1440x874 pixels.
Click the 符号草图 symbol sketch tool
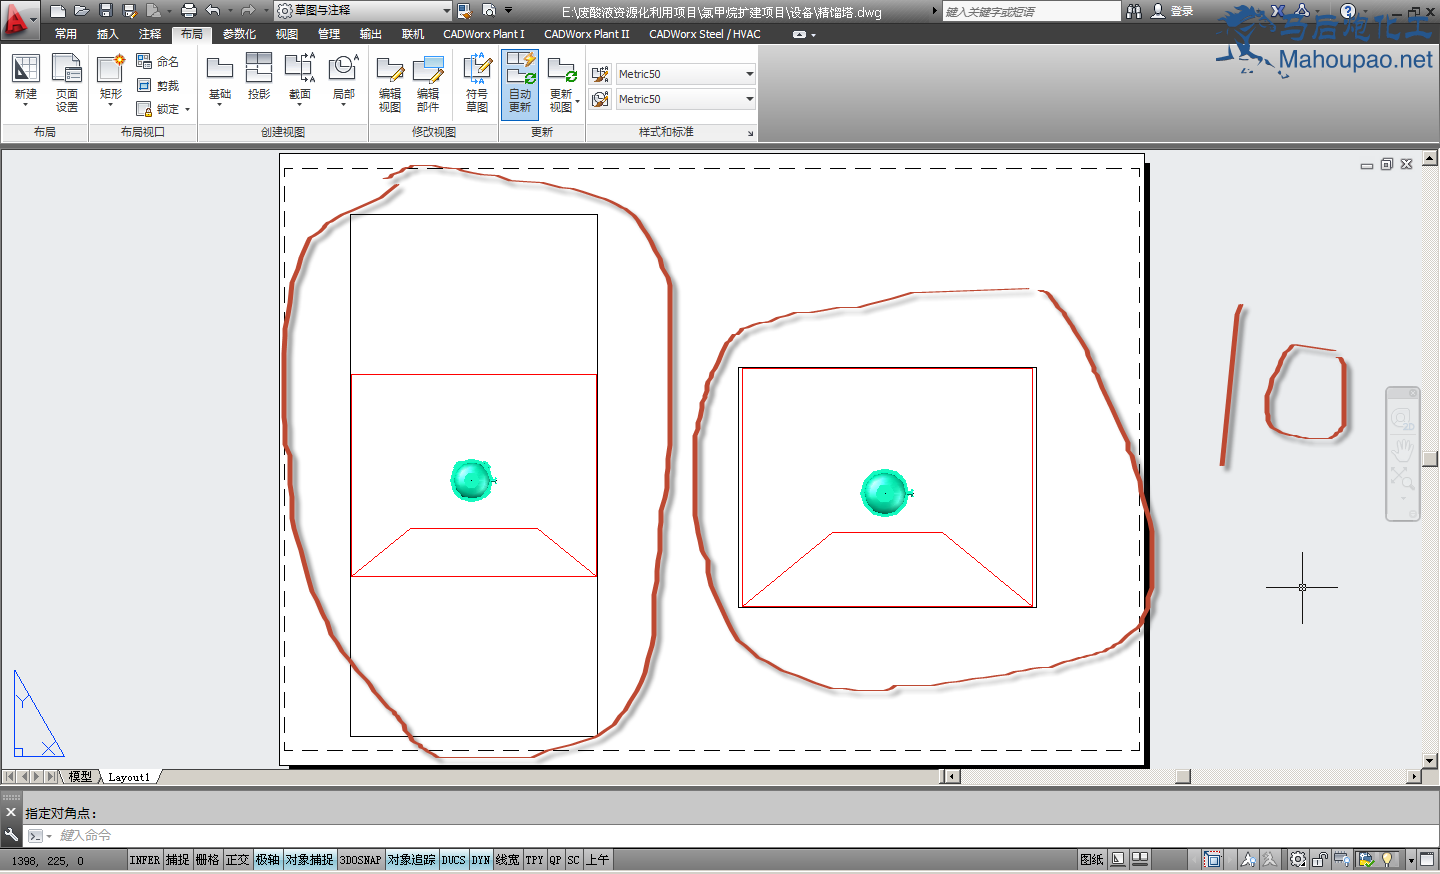pos(477,84)
